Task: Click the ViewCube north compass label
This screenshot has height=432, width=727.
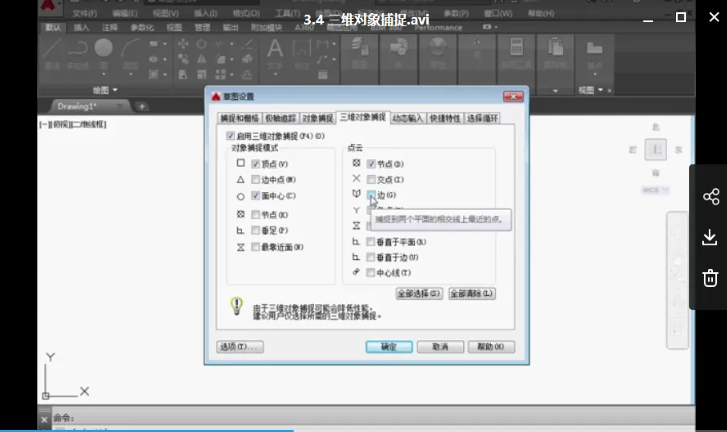Action: click(x=656, y=127)
